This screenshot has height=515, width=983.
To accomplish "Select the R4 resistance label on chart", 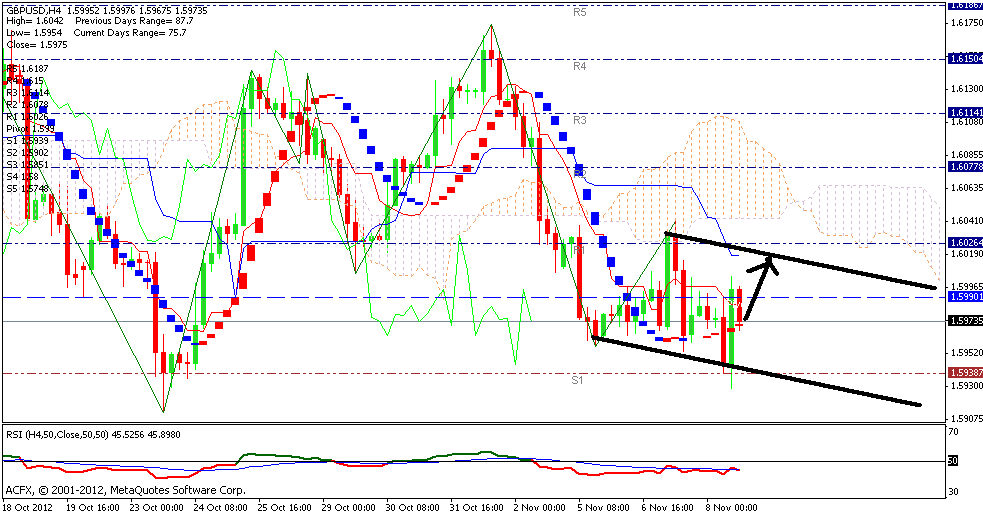I will point(579,66).
